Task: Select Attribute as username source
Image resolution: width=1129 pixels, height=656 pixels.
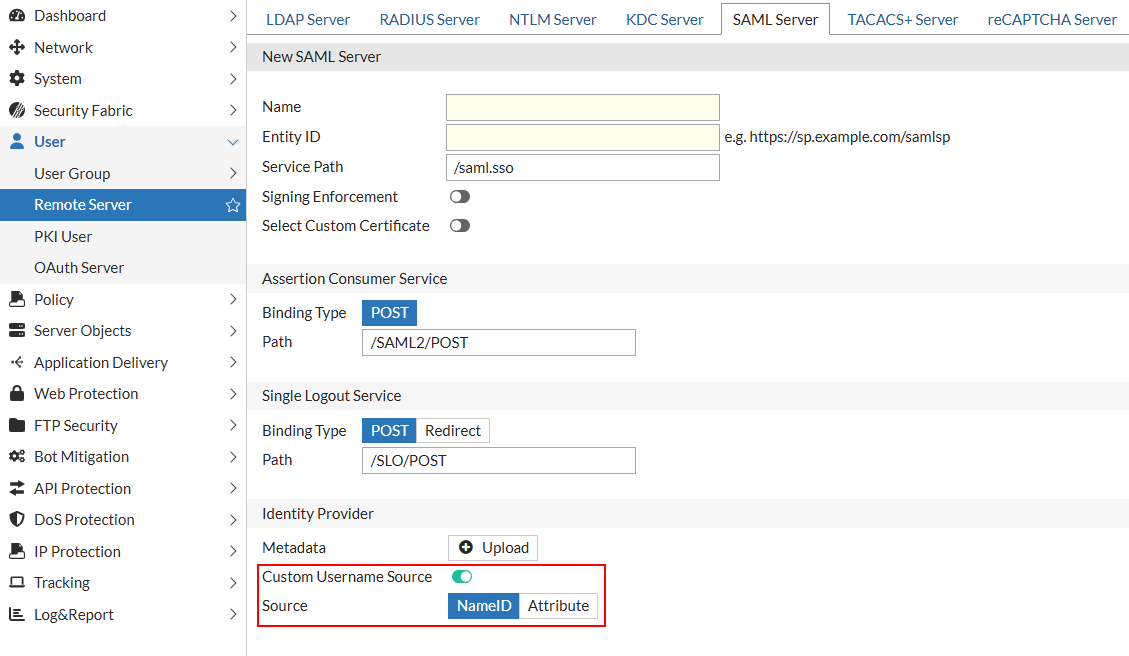Action: click(558, 606)
